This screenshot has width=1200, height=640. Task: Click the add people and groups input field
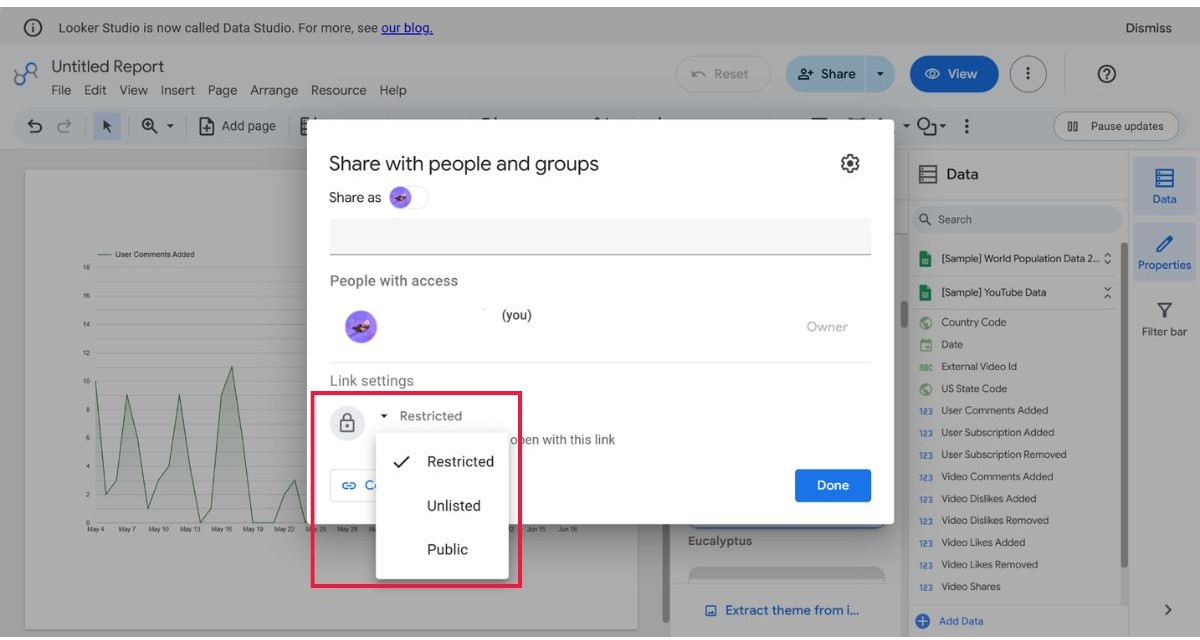click(x=600, y=236)
